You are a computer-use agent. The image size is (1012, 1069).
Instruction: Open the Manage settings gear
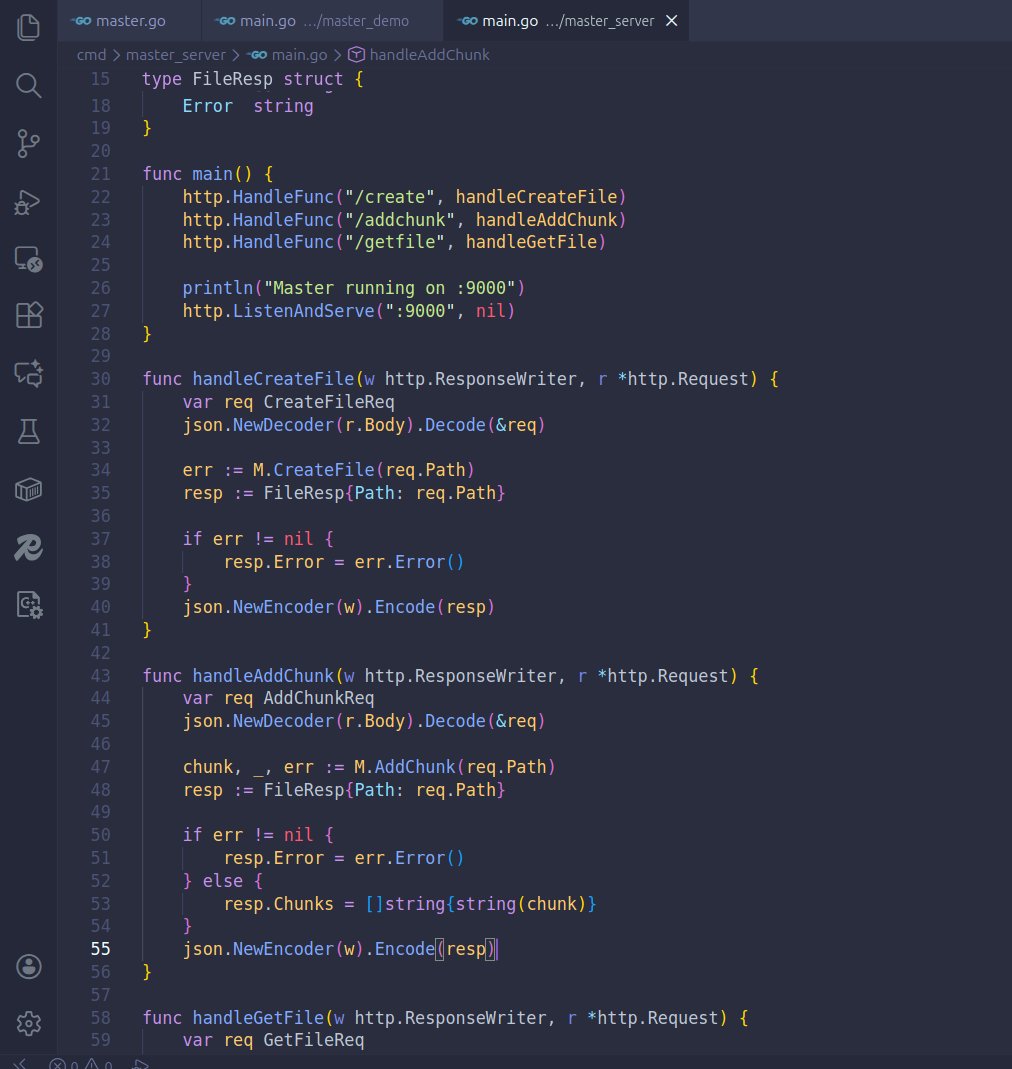point(28,1023)
